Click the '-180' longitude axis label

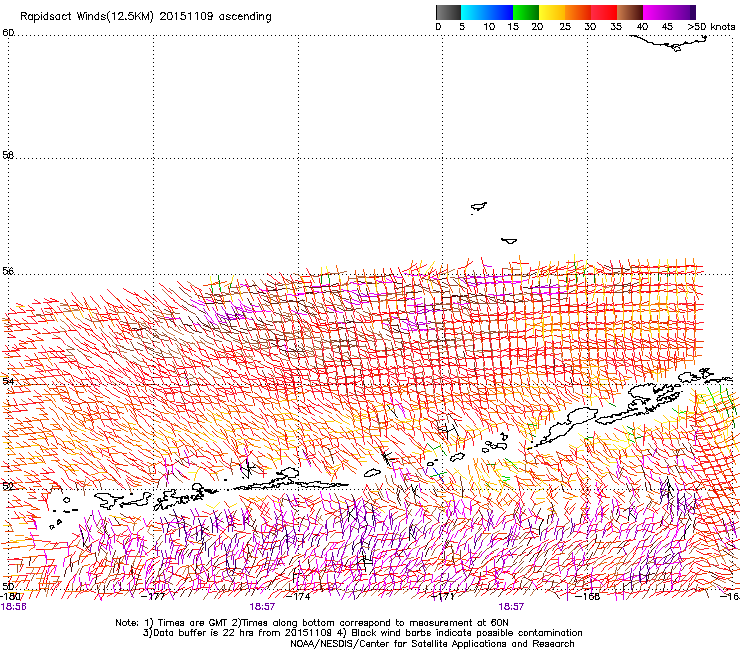[x=9, y=596]
